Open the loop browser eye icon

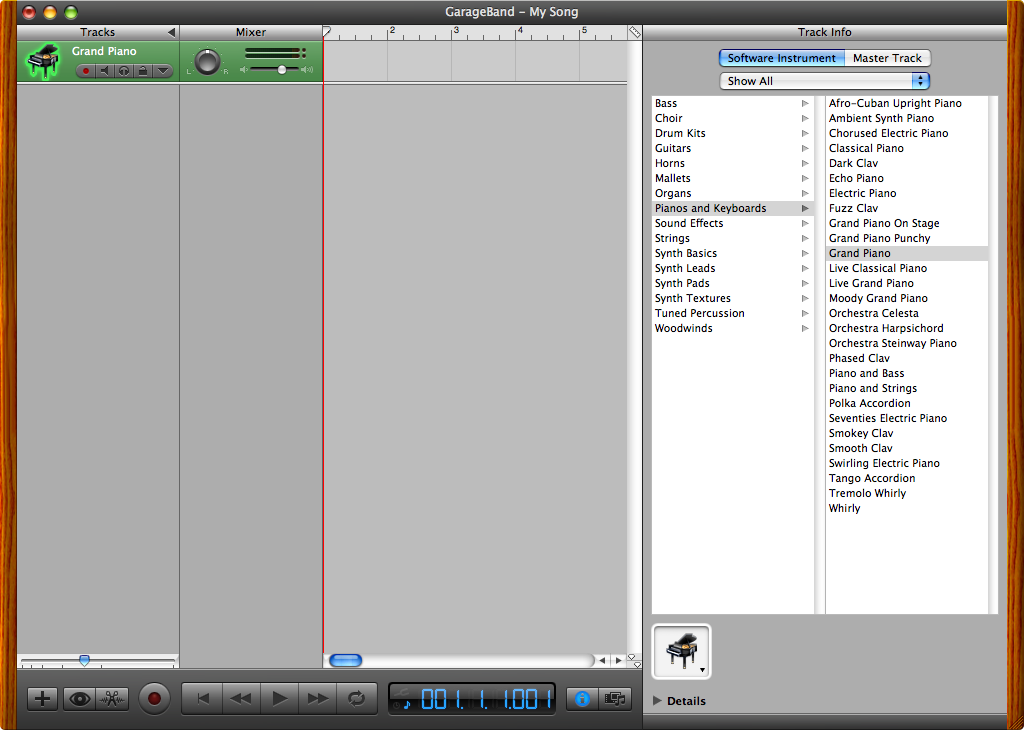coord(79,699)
